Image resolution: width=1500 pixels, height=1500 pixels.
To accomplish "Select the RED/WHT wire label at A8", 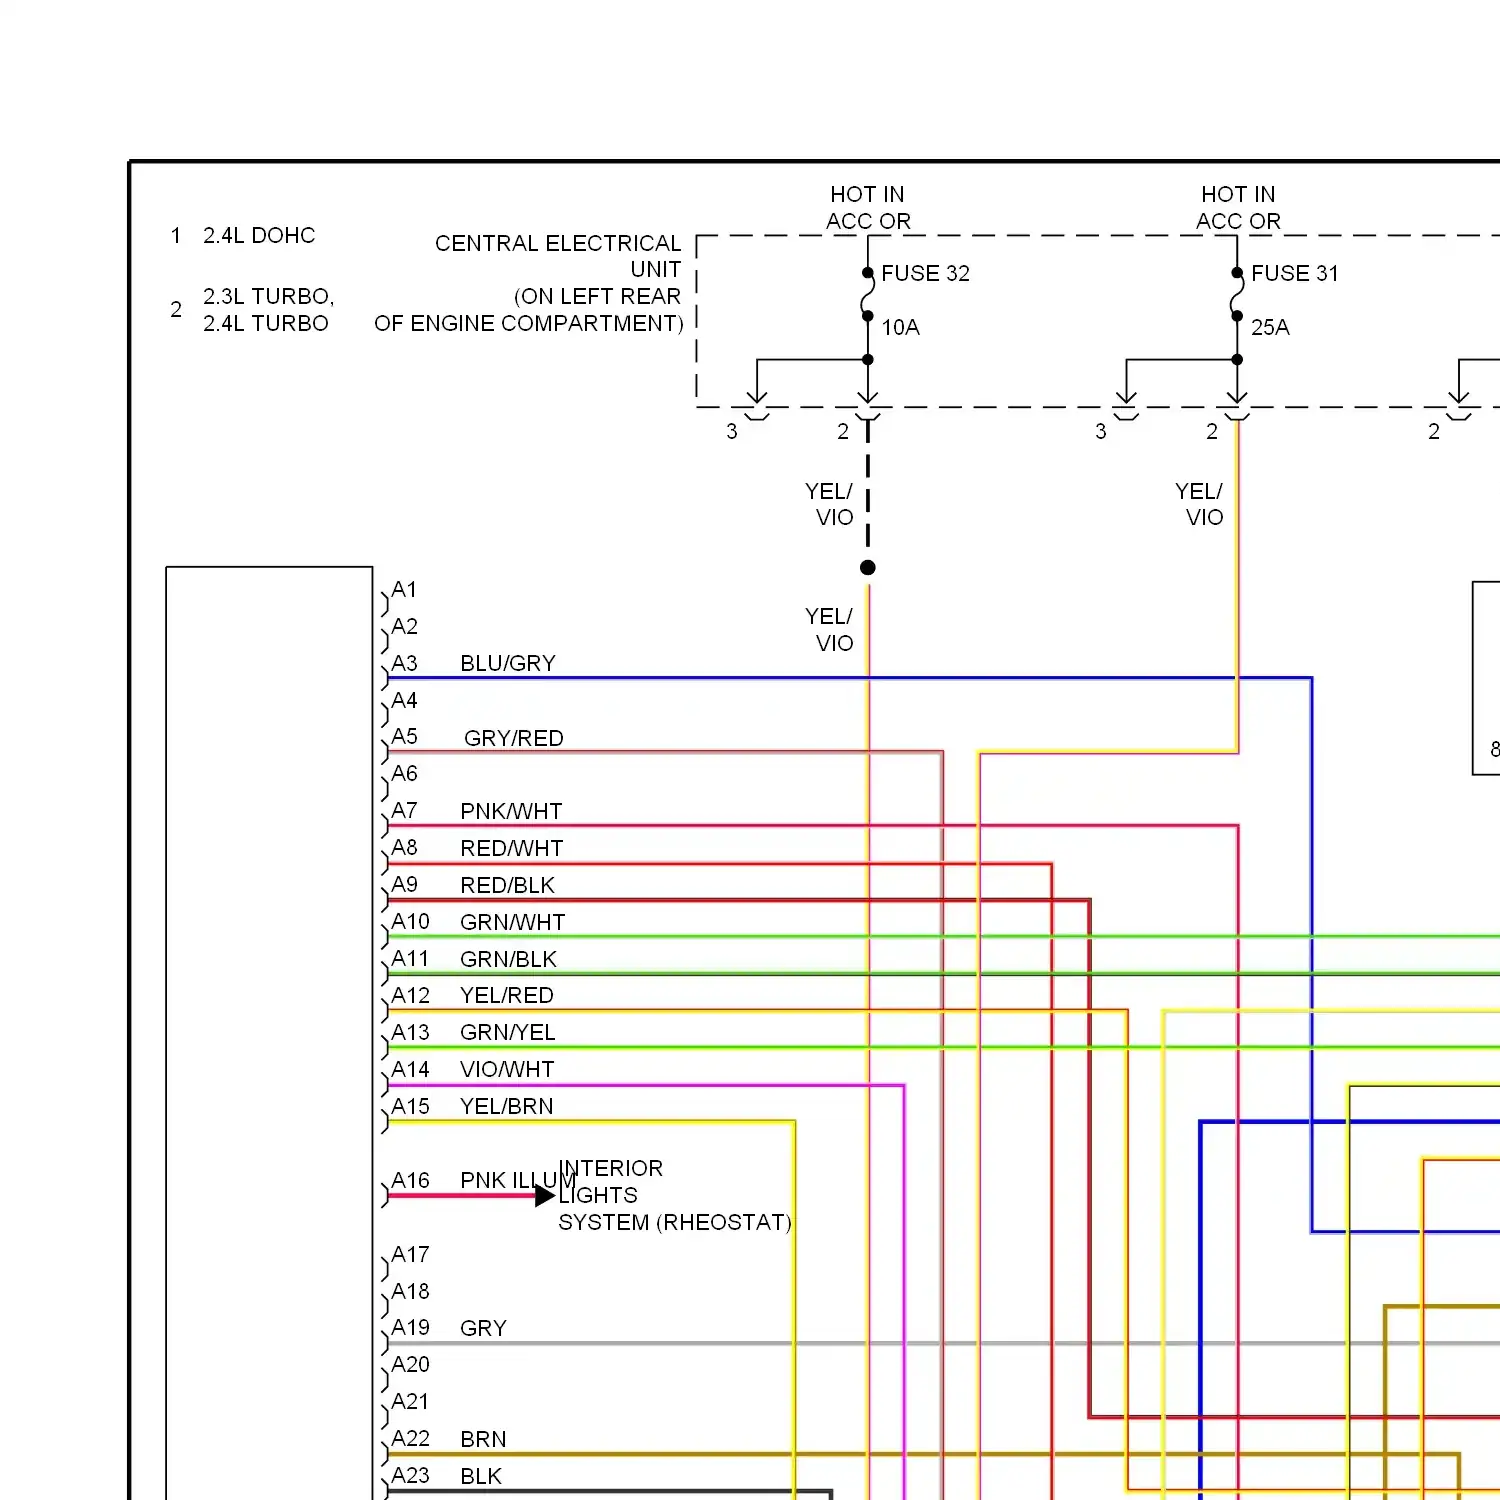I will (x=511, y=848).
